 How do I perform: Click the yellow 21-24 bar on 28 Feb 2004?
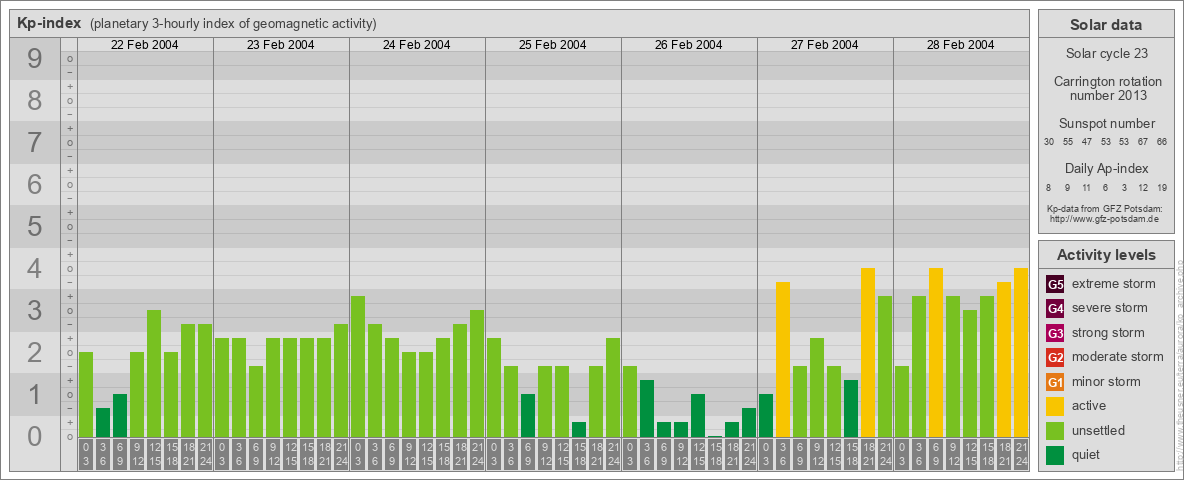[1021, 352]
